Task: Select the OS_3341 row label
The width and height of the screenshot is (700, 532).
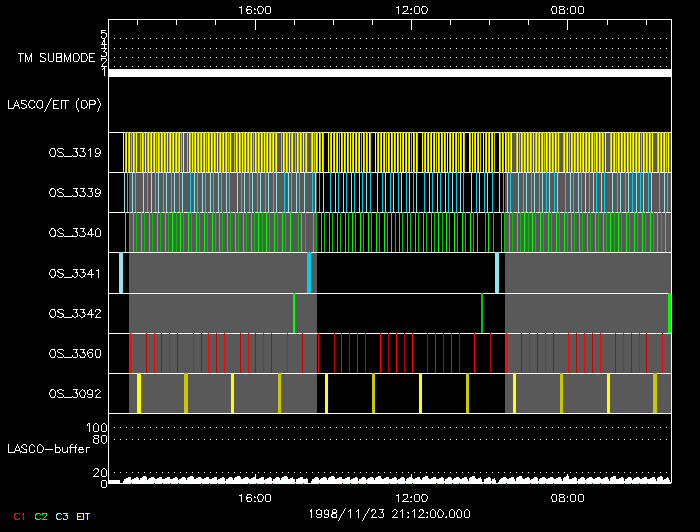Action: tap(75, 272)
